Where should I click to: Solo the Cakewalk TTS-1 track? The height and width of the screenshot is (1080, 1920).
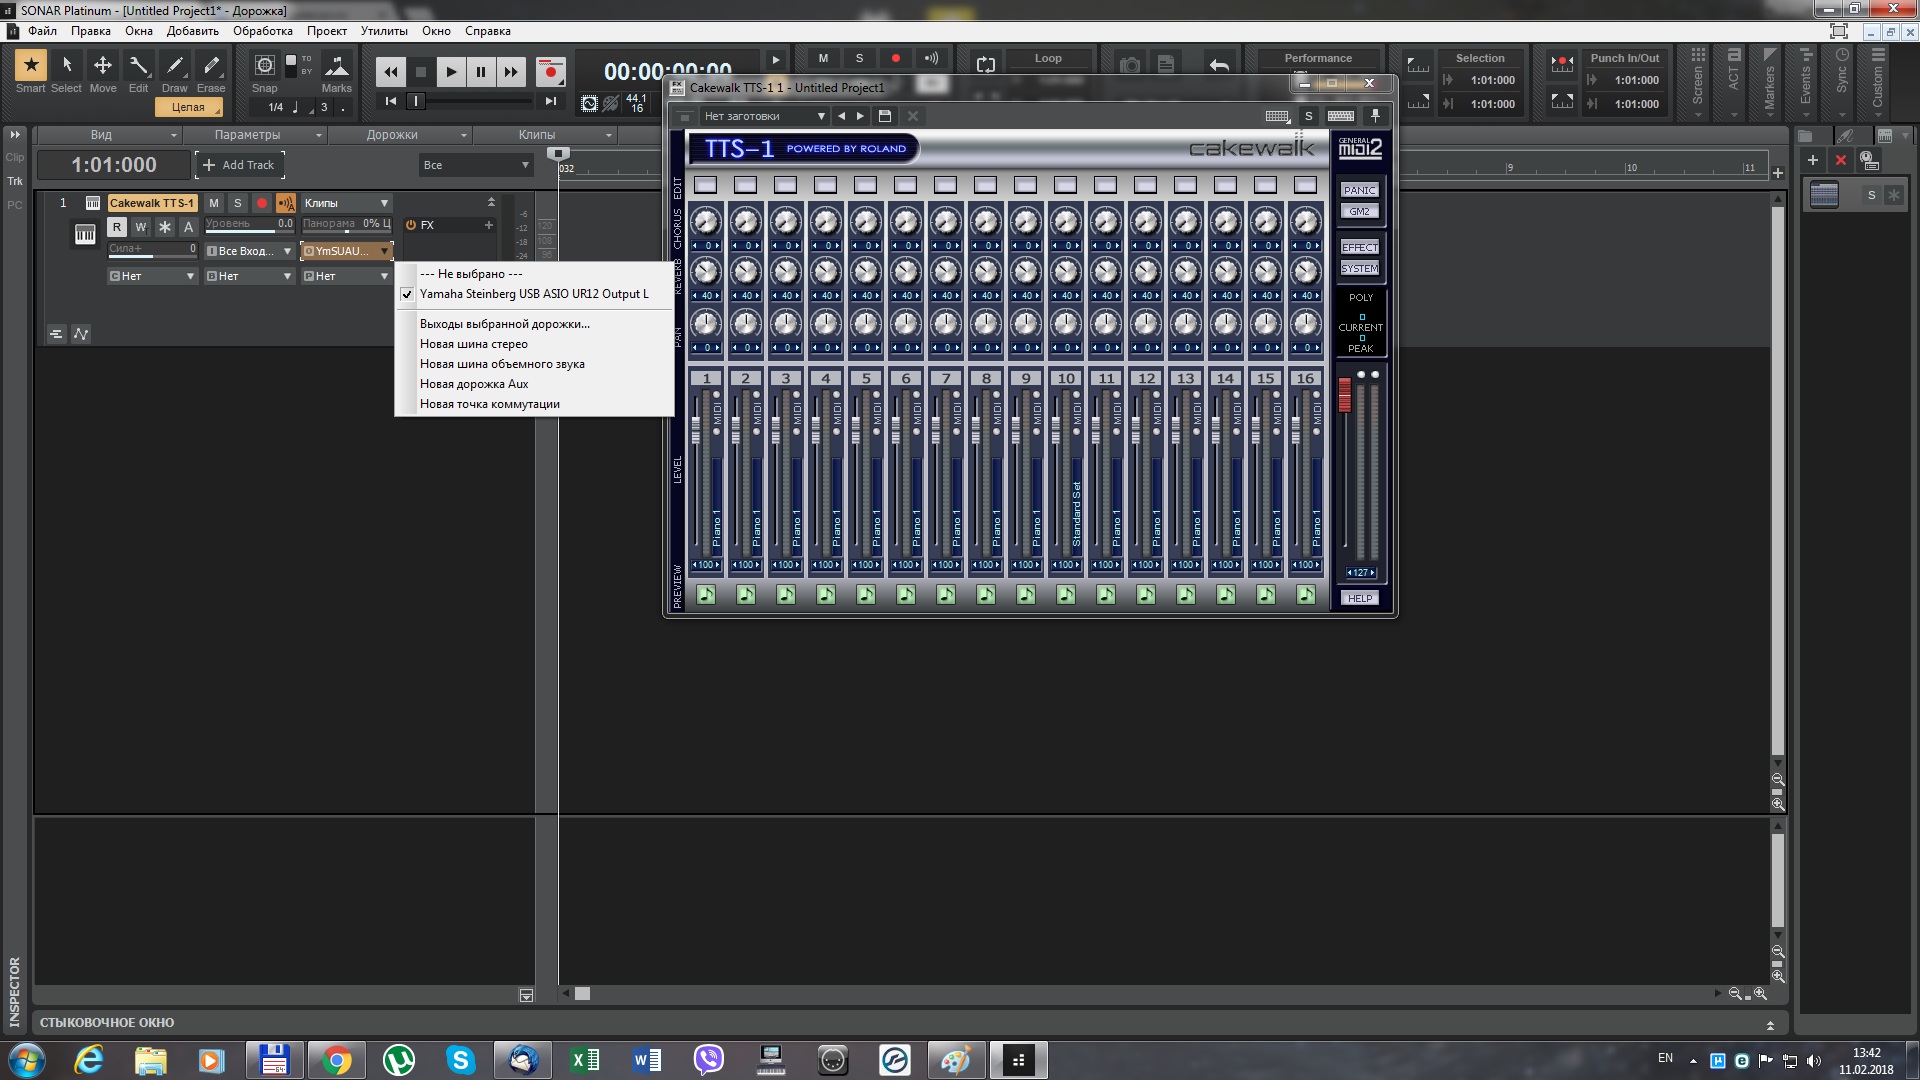[238, 203]
